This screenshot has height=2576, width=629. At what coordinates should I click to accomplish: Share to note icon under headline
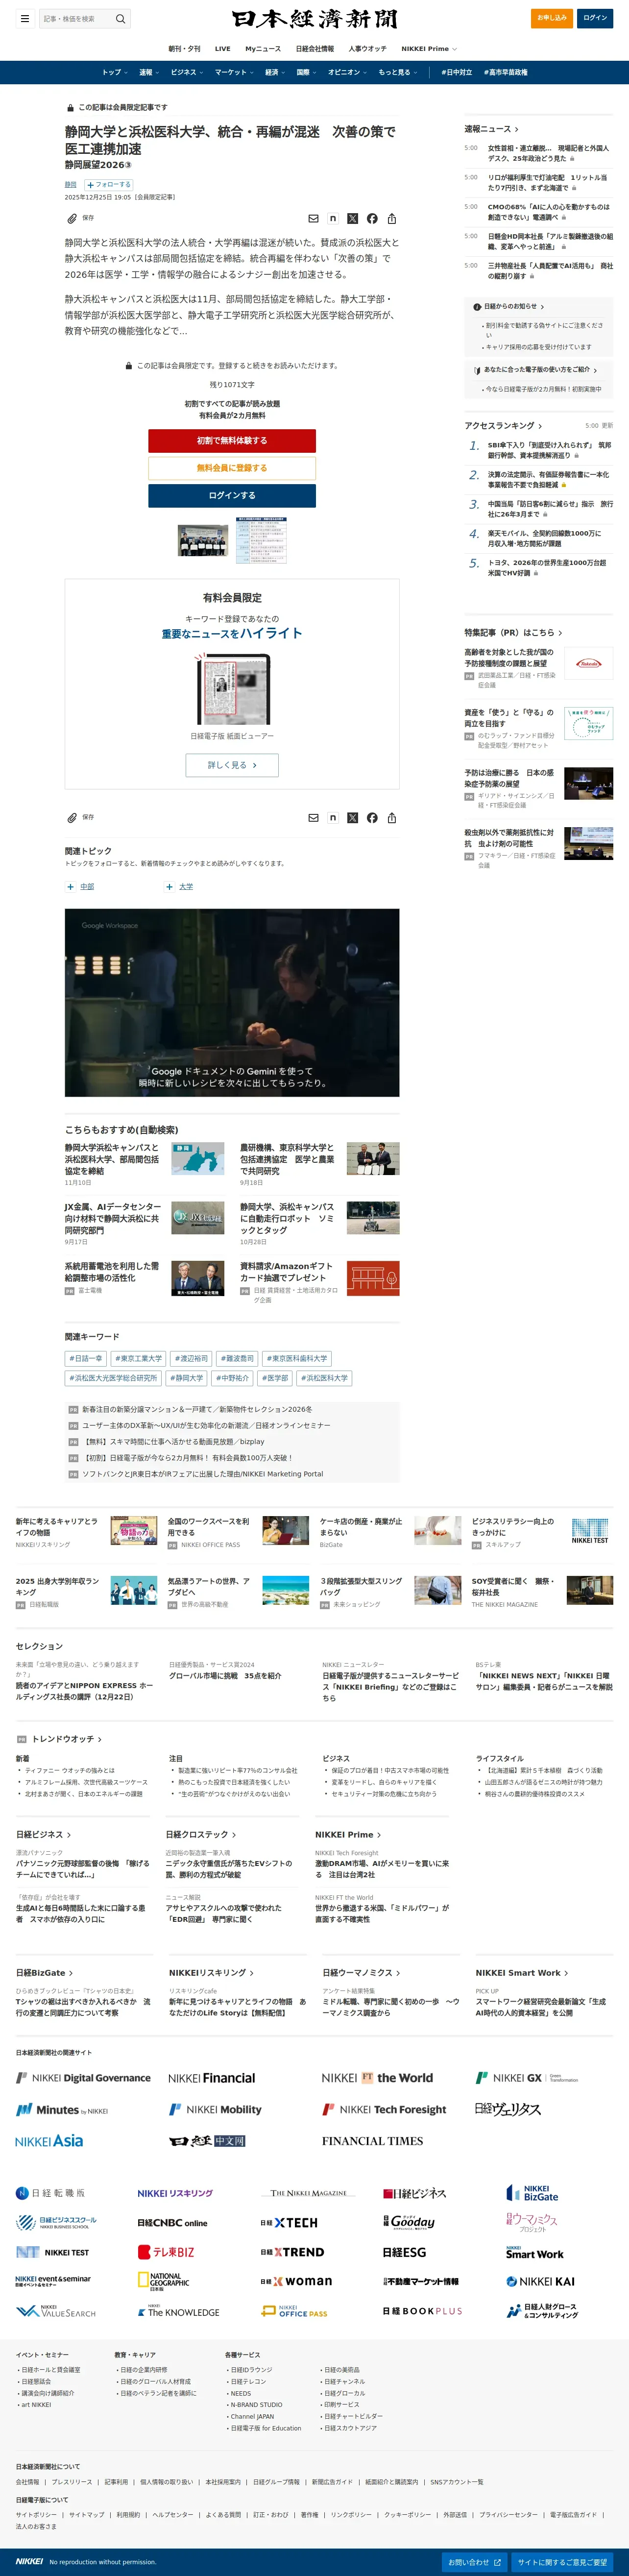click(x=333, y=218)
